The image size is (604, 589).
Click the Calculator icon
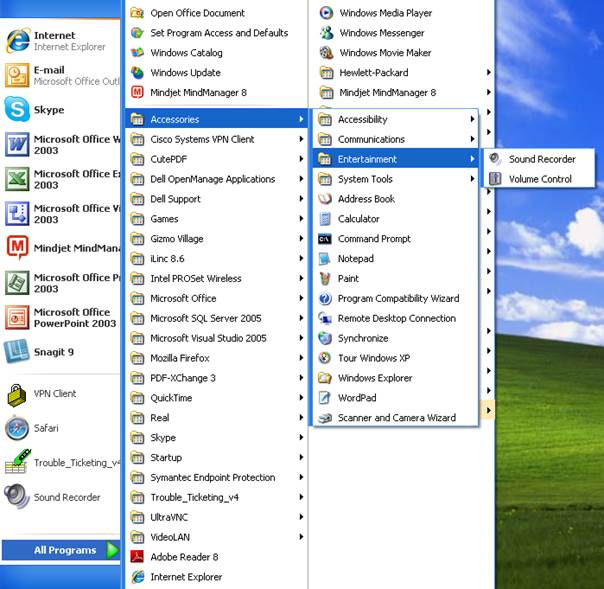click(x=325, y=219)
